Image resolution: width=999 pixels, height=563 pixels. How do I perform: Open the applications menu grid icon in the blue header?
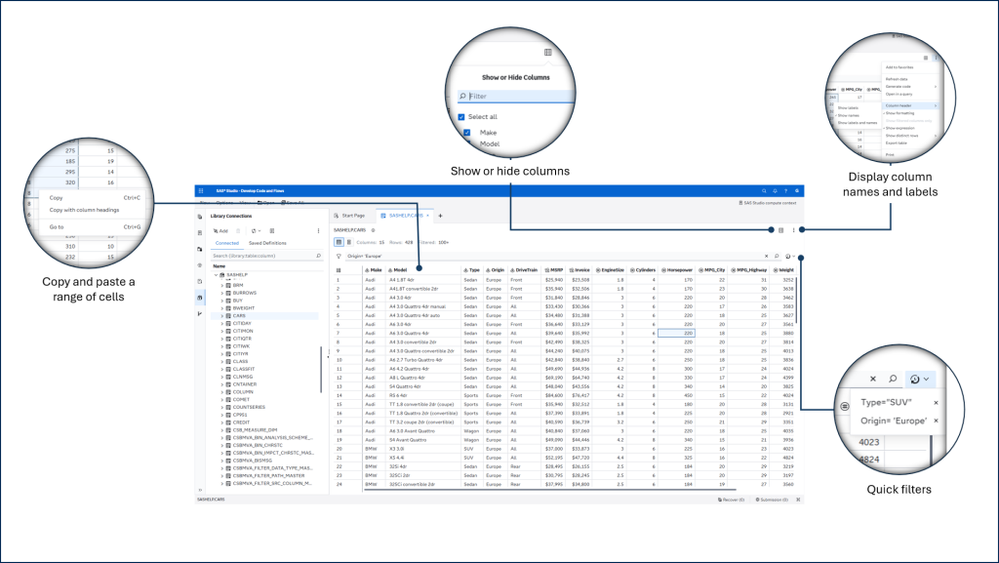coord(201,190)
